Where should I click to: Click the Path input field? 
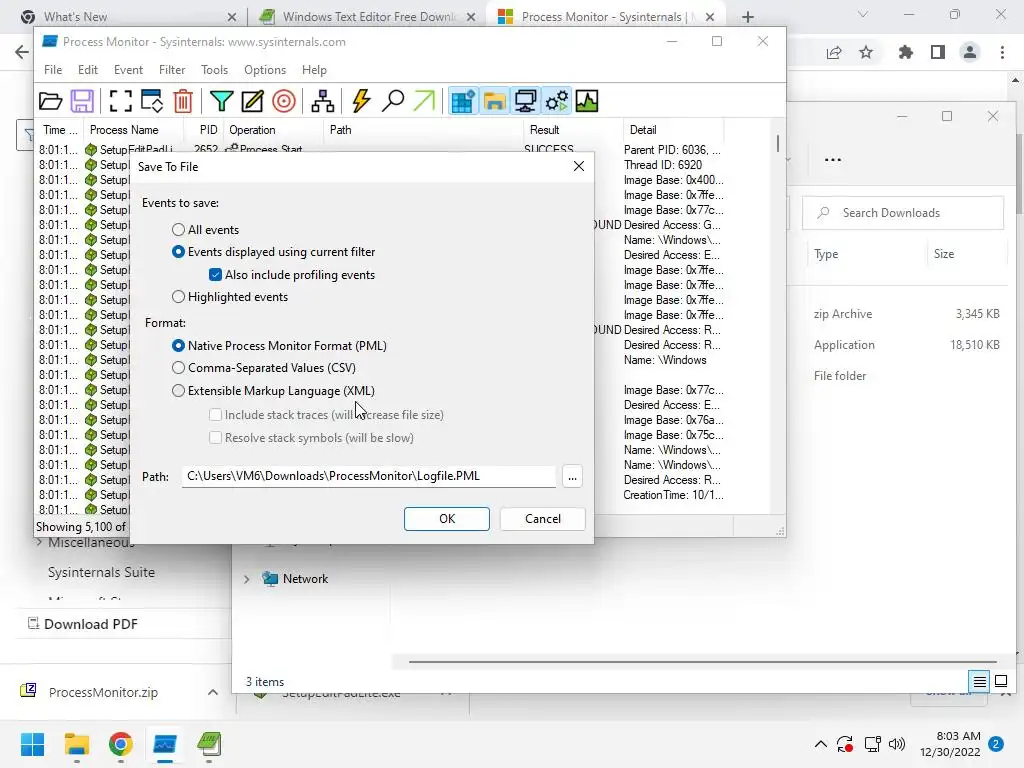coord(368,476)
